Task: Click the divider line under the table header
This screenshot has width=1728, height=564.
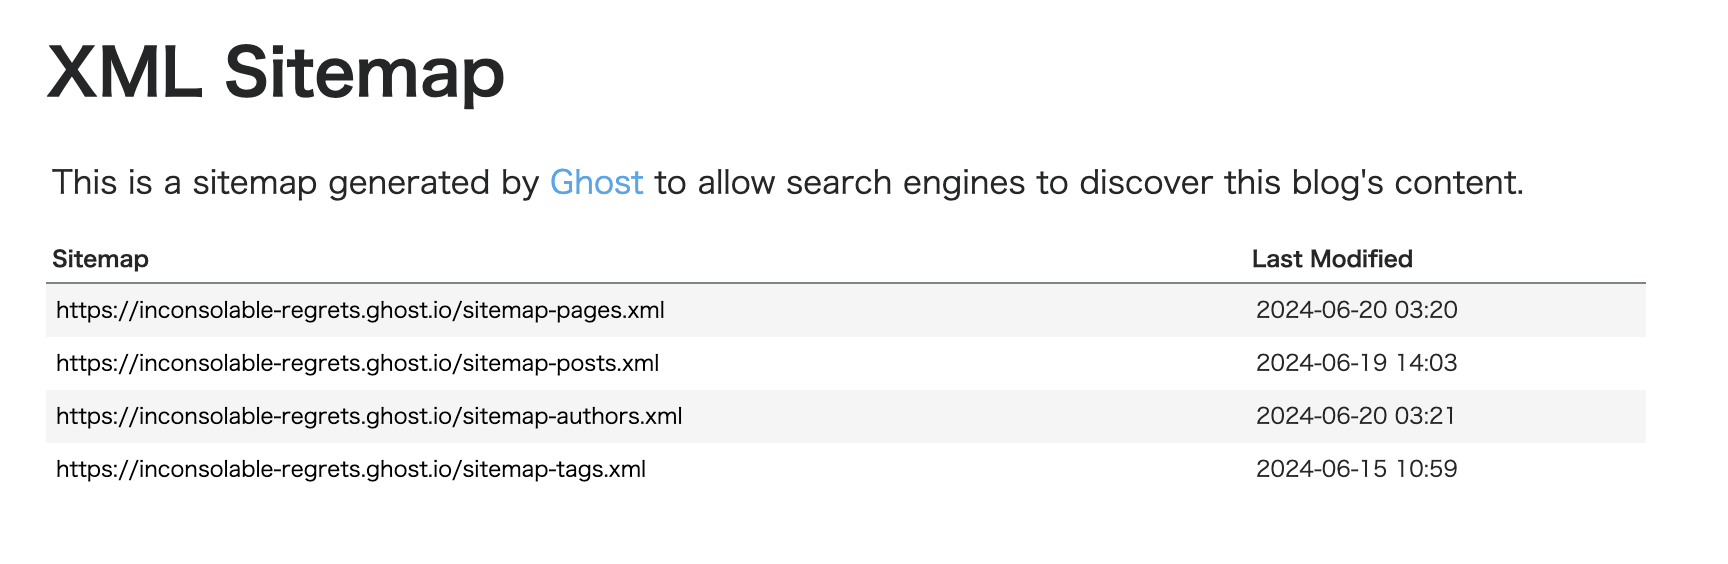Action: coord(846,283)
